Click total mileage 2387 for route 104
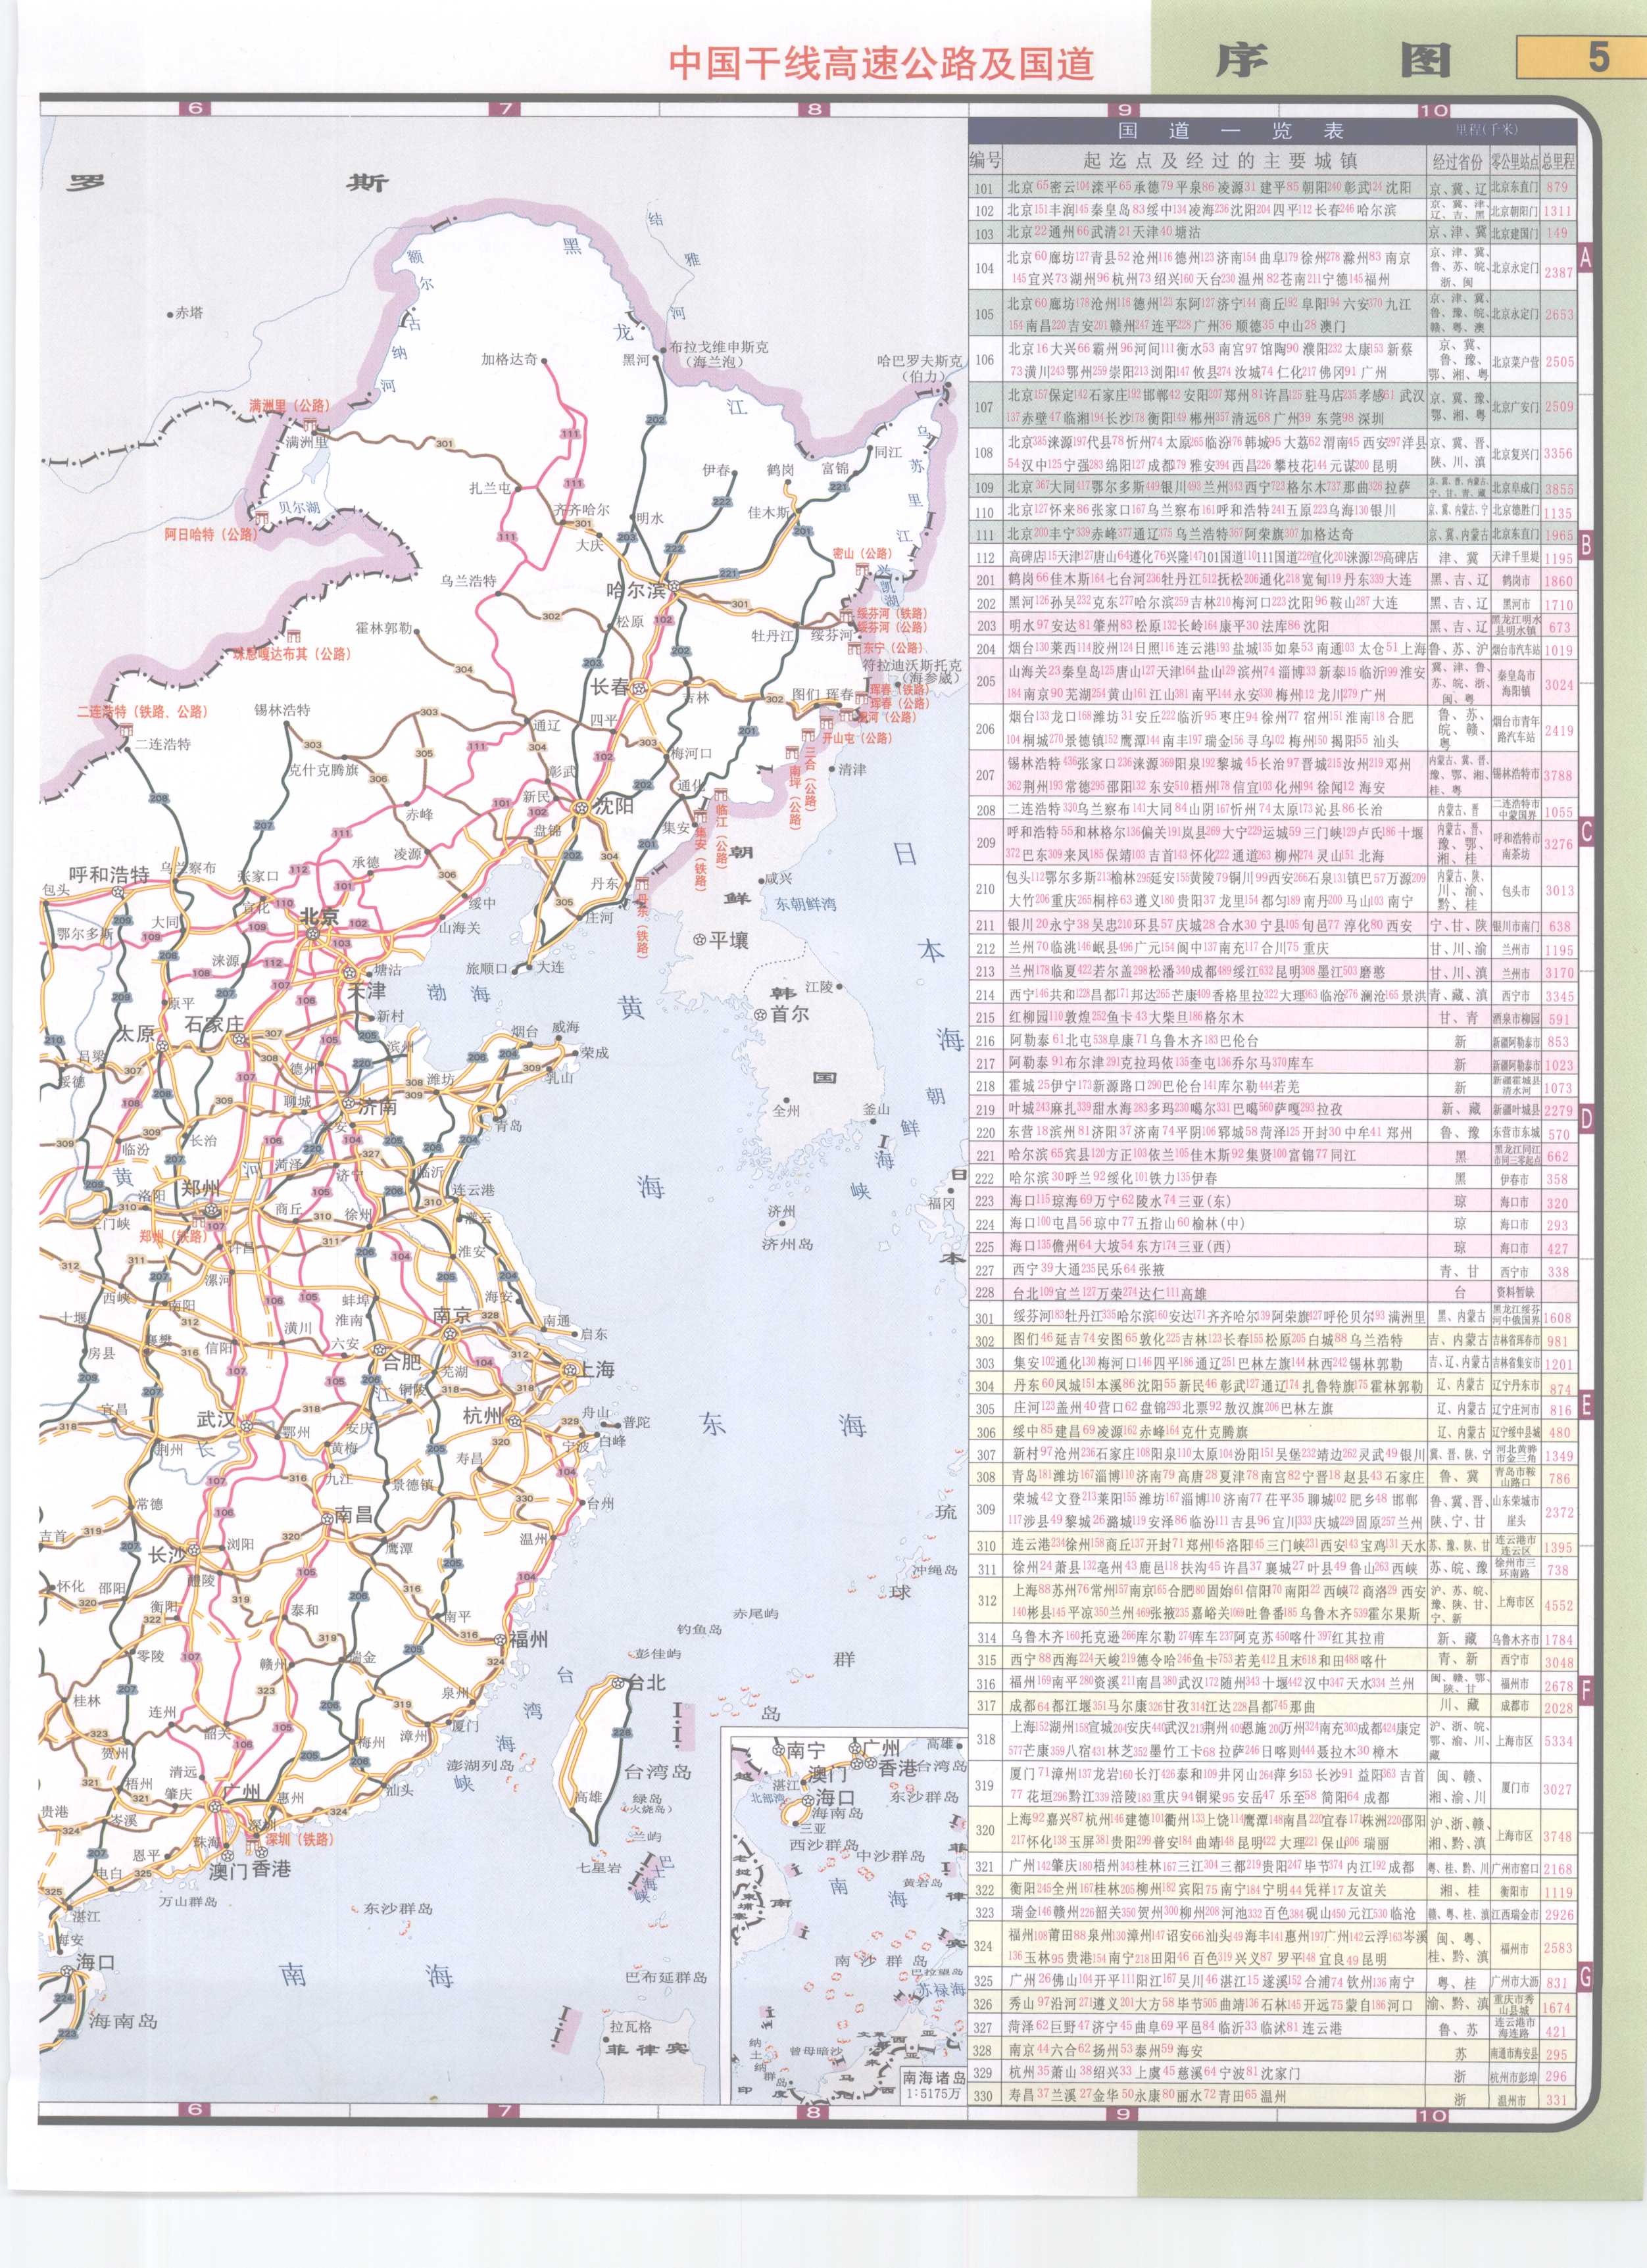This screenshot has width=1647, height=2268. tap(1558, 272)
